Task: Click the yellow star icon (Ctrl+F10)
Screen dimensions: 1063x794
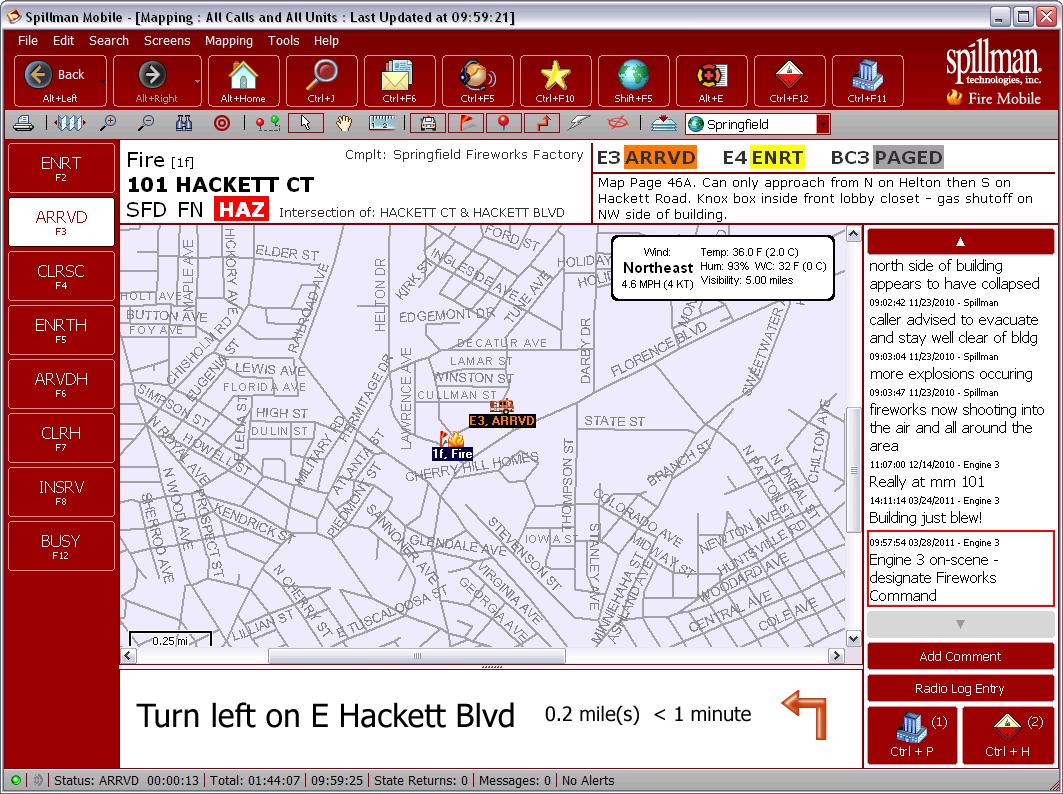Action: coord(555,81)
